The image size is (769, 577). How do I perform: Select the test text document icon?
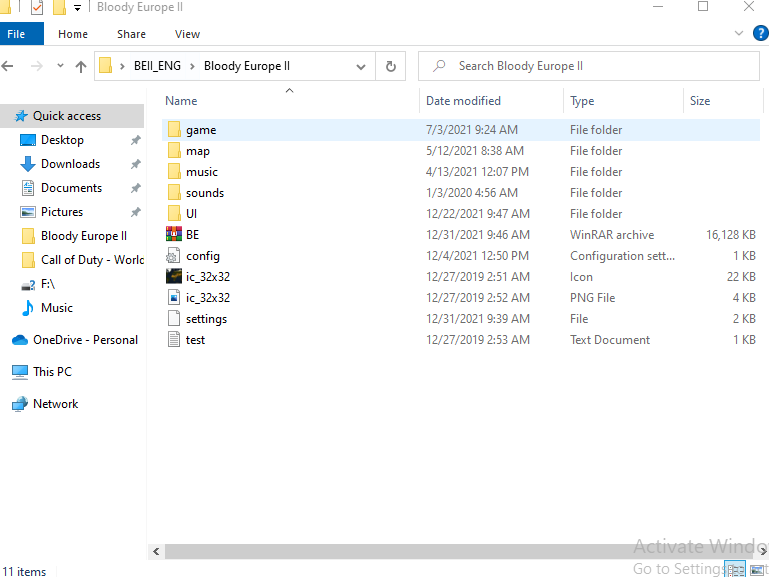click(x=174, y=340)
